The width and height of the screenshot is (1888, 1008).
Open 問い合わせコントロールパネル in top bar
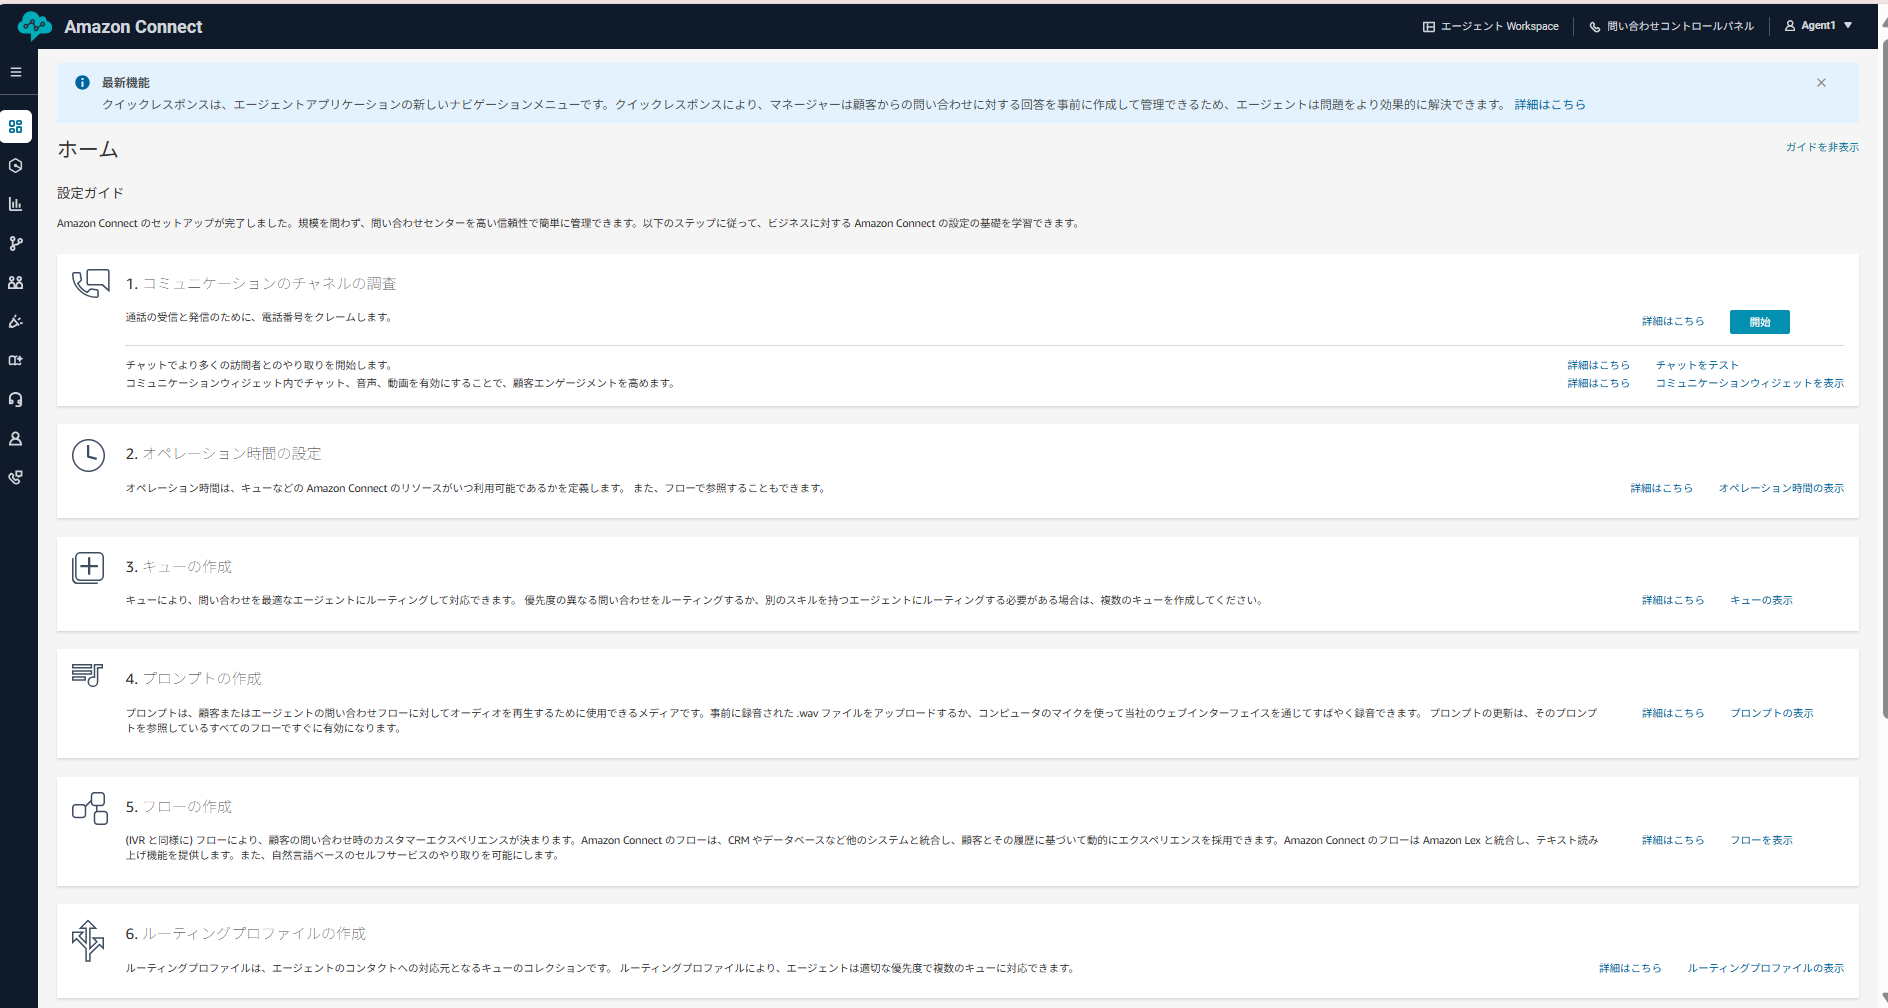[x=1671, y=26]
